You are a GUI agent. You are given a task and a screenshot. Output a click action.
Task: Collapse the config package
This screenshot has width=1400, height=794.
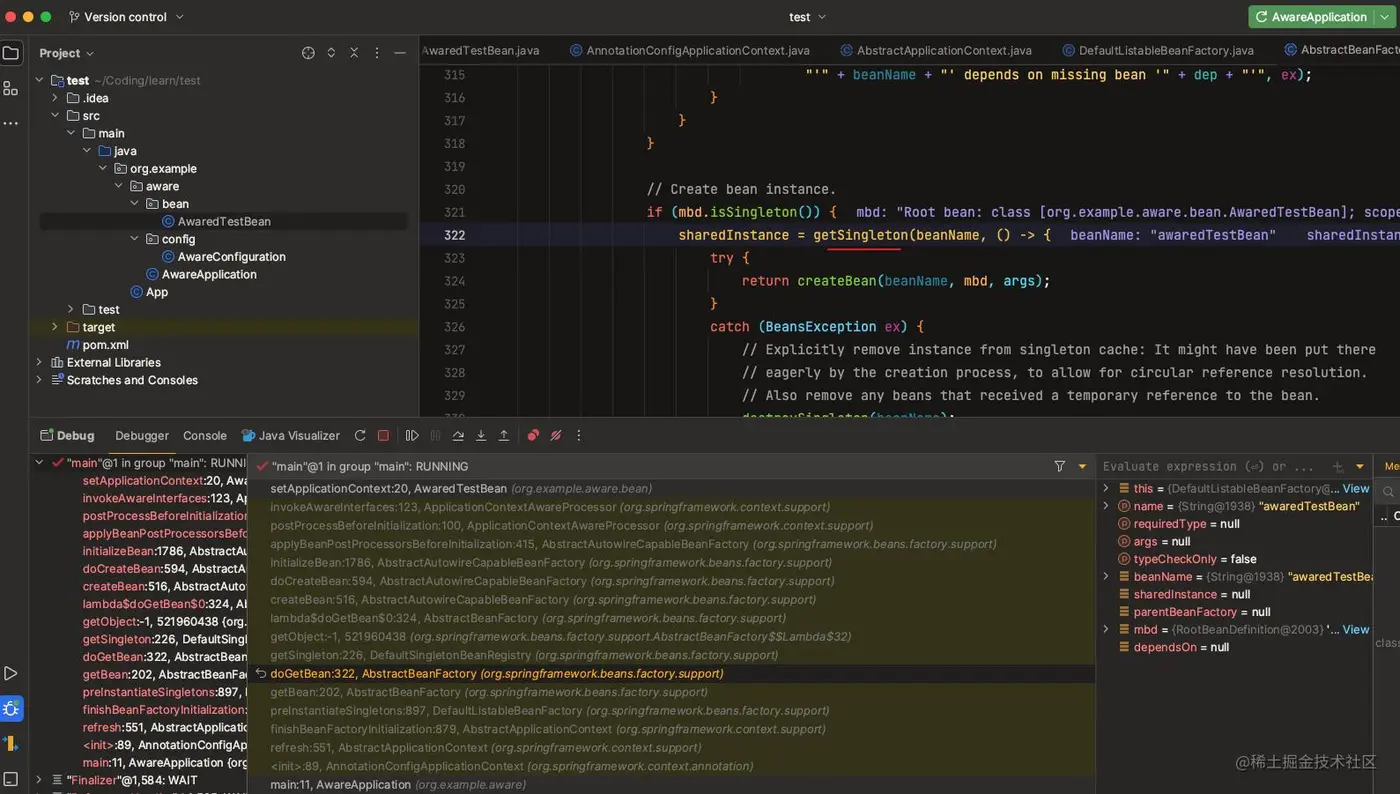[135, 239]
